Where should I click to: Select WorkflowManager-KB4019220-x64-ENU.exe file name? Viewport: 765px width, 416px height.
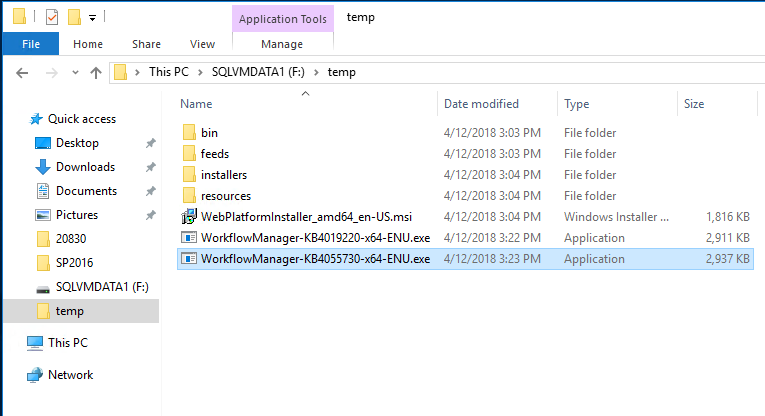315,238
